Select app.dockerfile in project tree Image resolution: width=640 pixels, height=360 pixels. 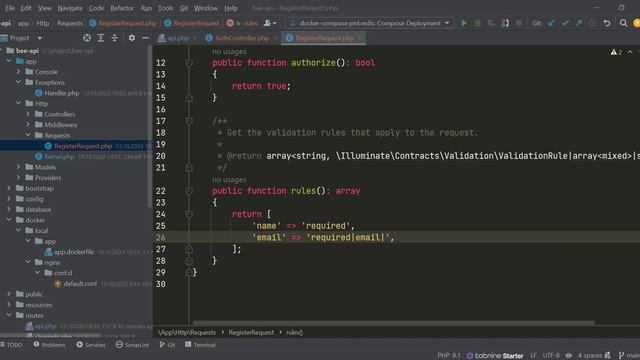[x=74, y=252]
